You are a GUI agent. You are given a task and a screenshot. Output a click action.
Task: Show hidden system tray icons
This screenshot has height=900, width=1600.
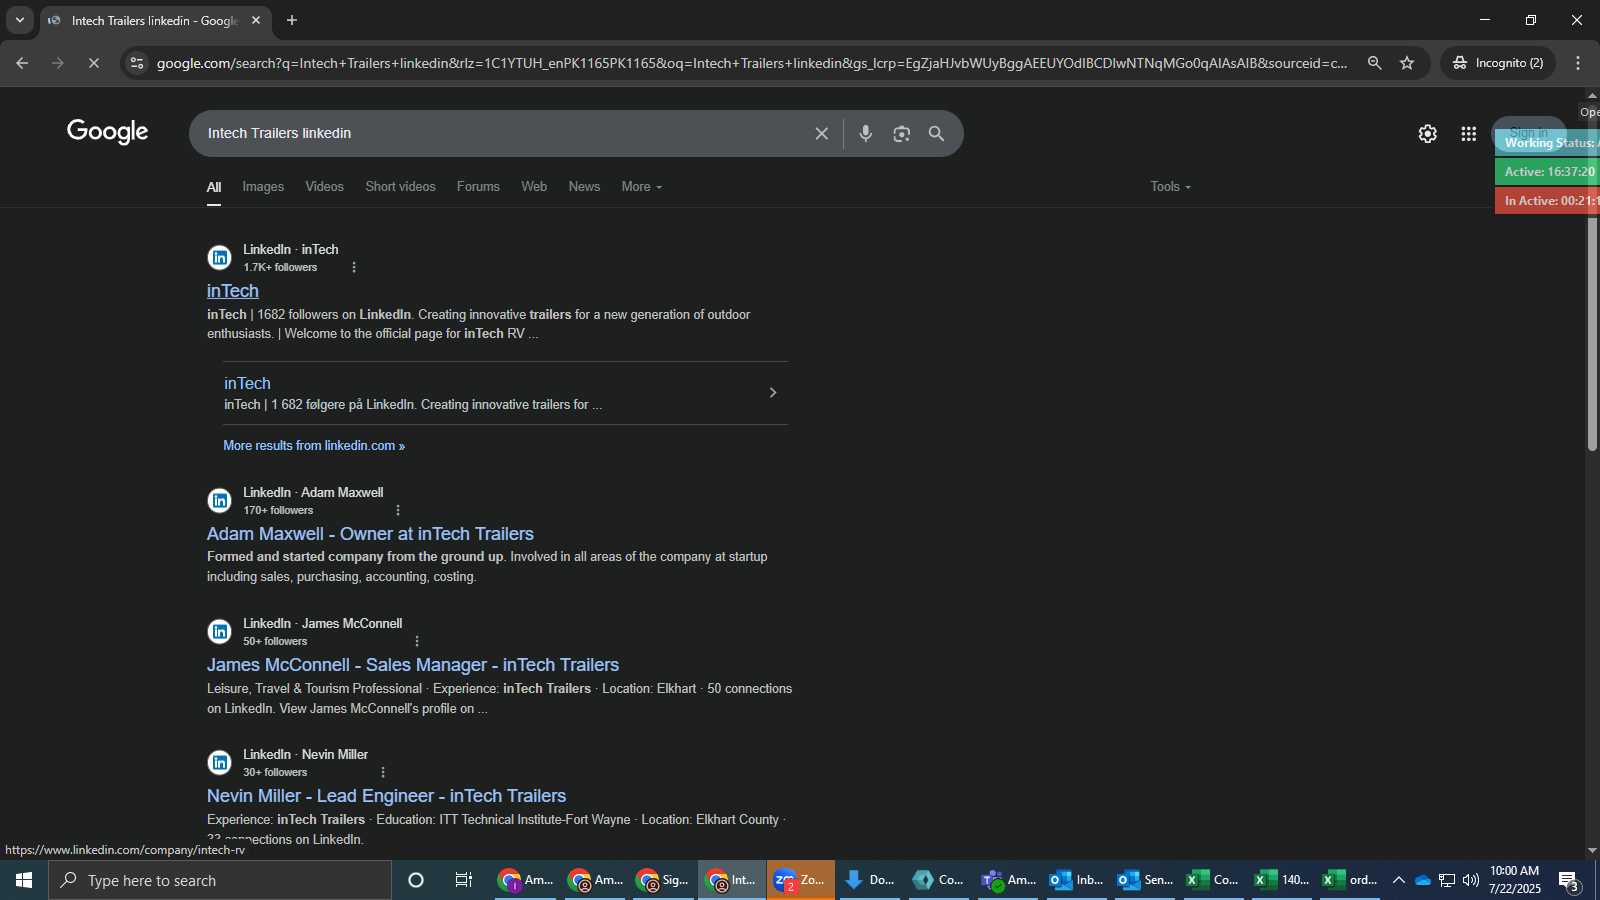tap(1399, 880)
